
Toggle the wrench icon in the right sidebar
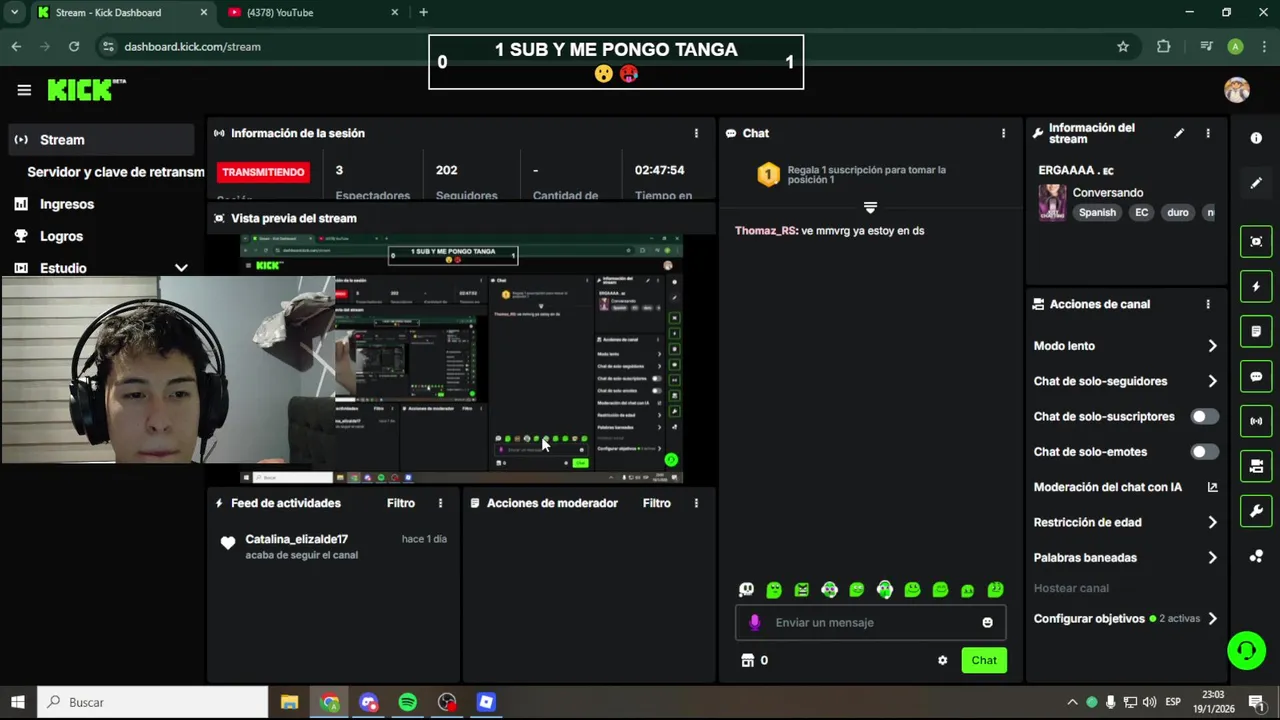tap(1256, 511)
